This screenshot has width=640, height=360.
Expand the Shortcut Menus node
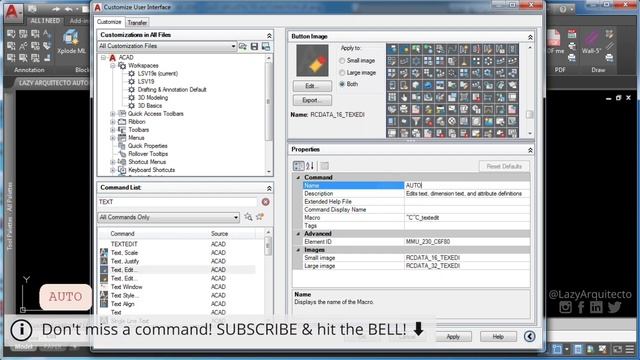click(x=113, y=162)
